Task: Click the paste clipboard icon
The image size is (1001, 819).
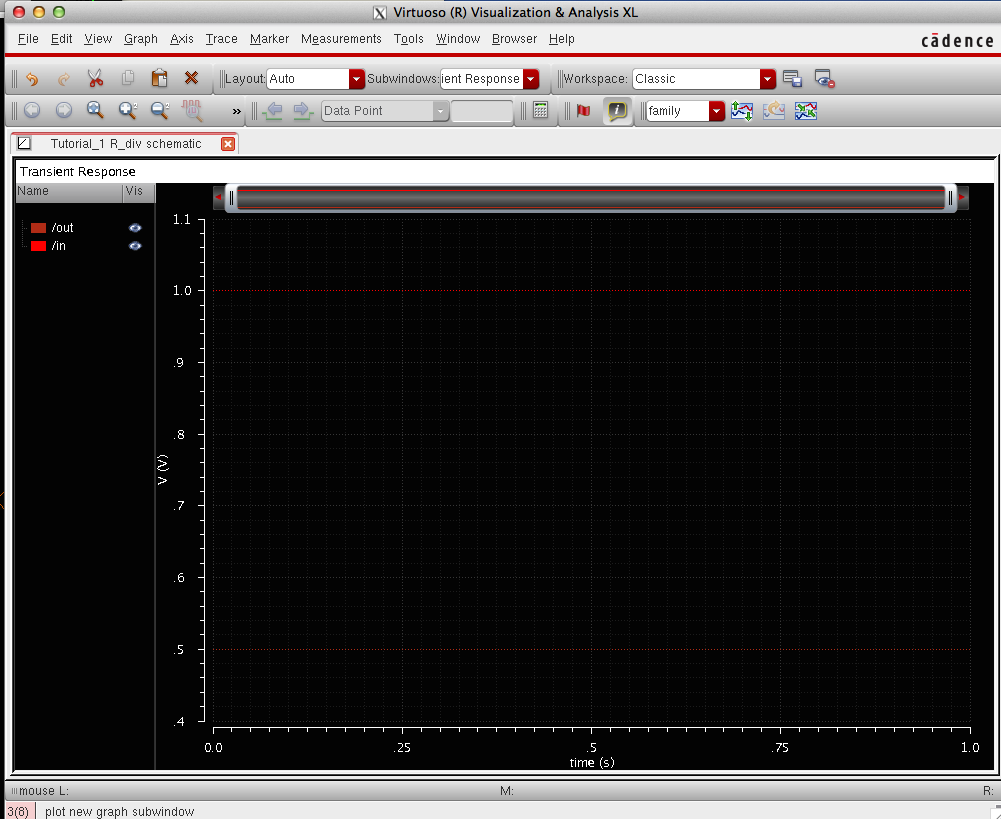Action: coord(159,79)
